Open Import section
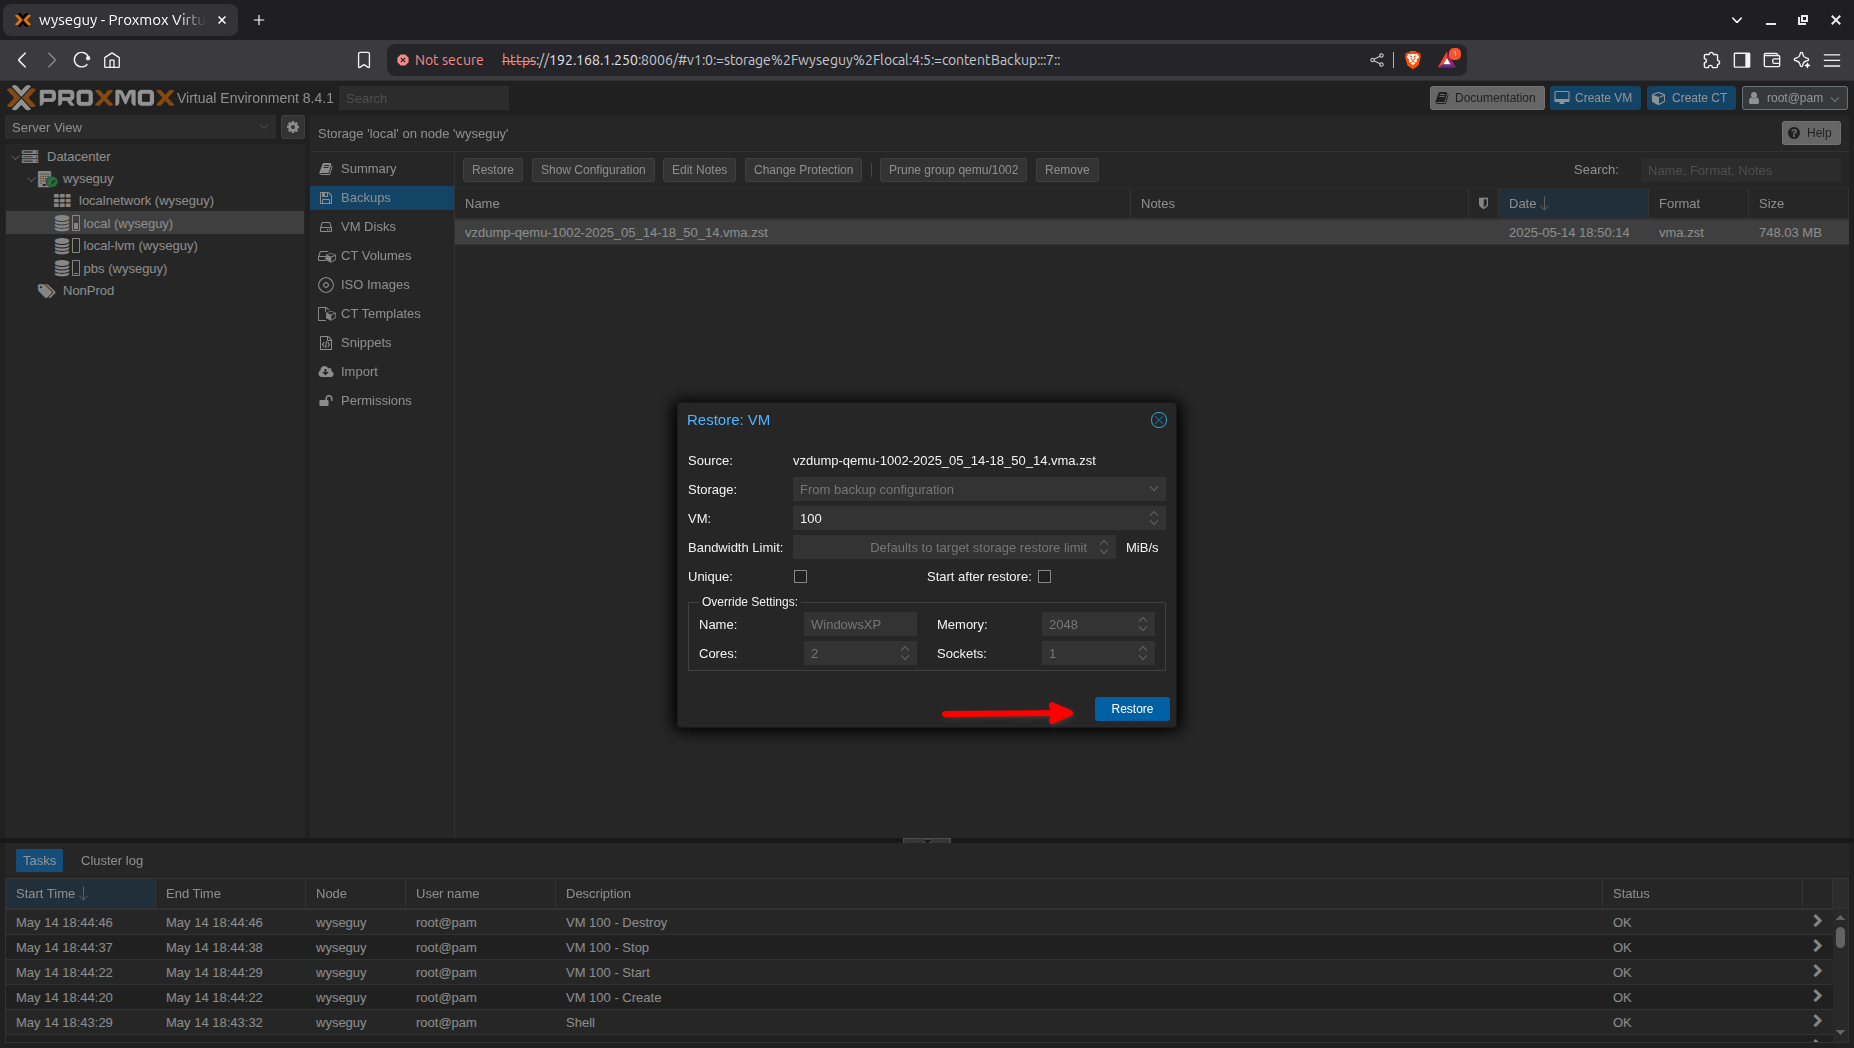This screenshot has width=1854, height=1048. 382,372
